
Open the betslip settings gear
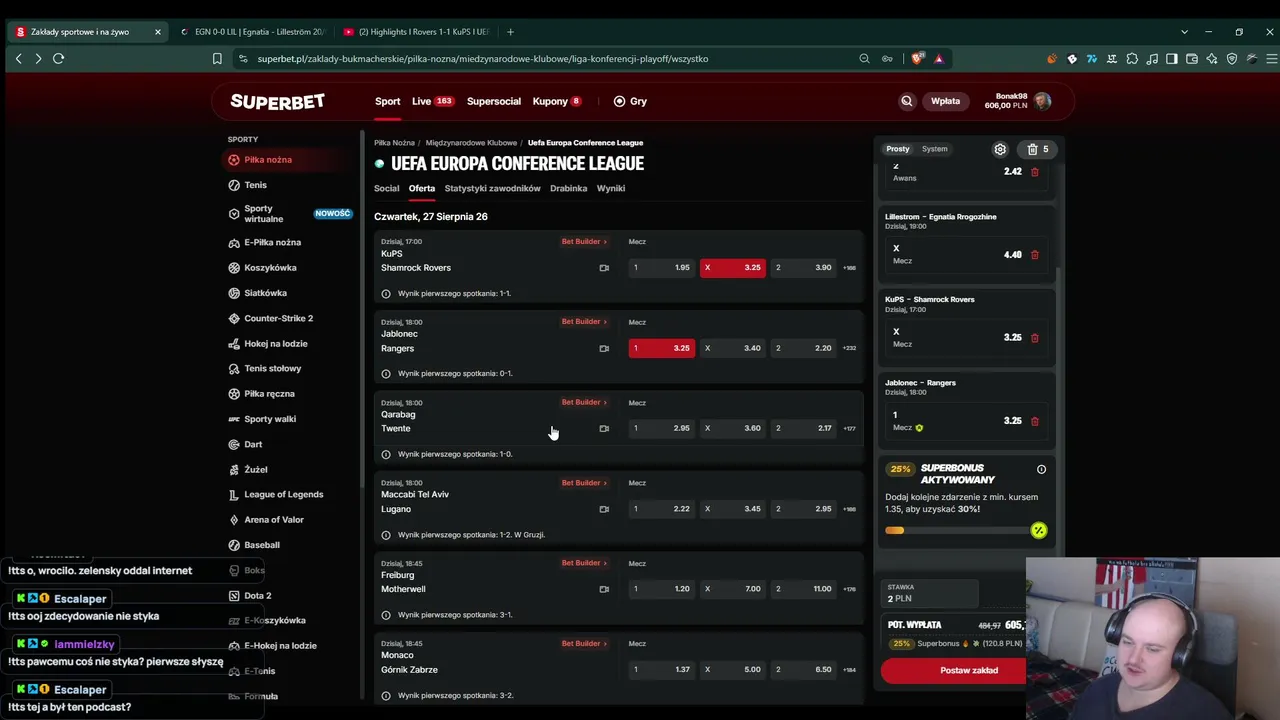[x=1000, y=149]
